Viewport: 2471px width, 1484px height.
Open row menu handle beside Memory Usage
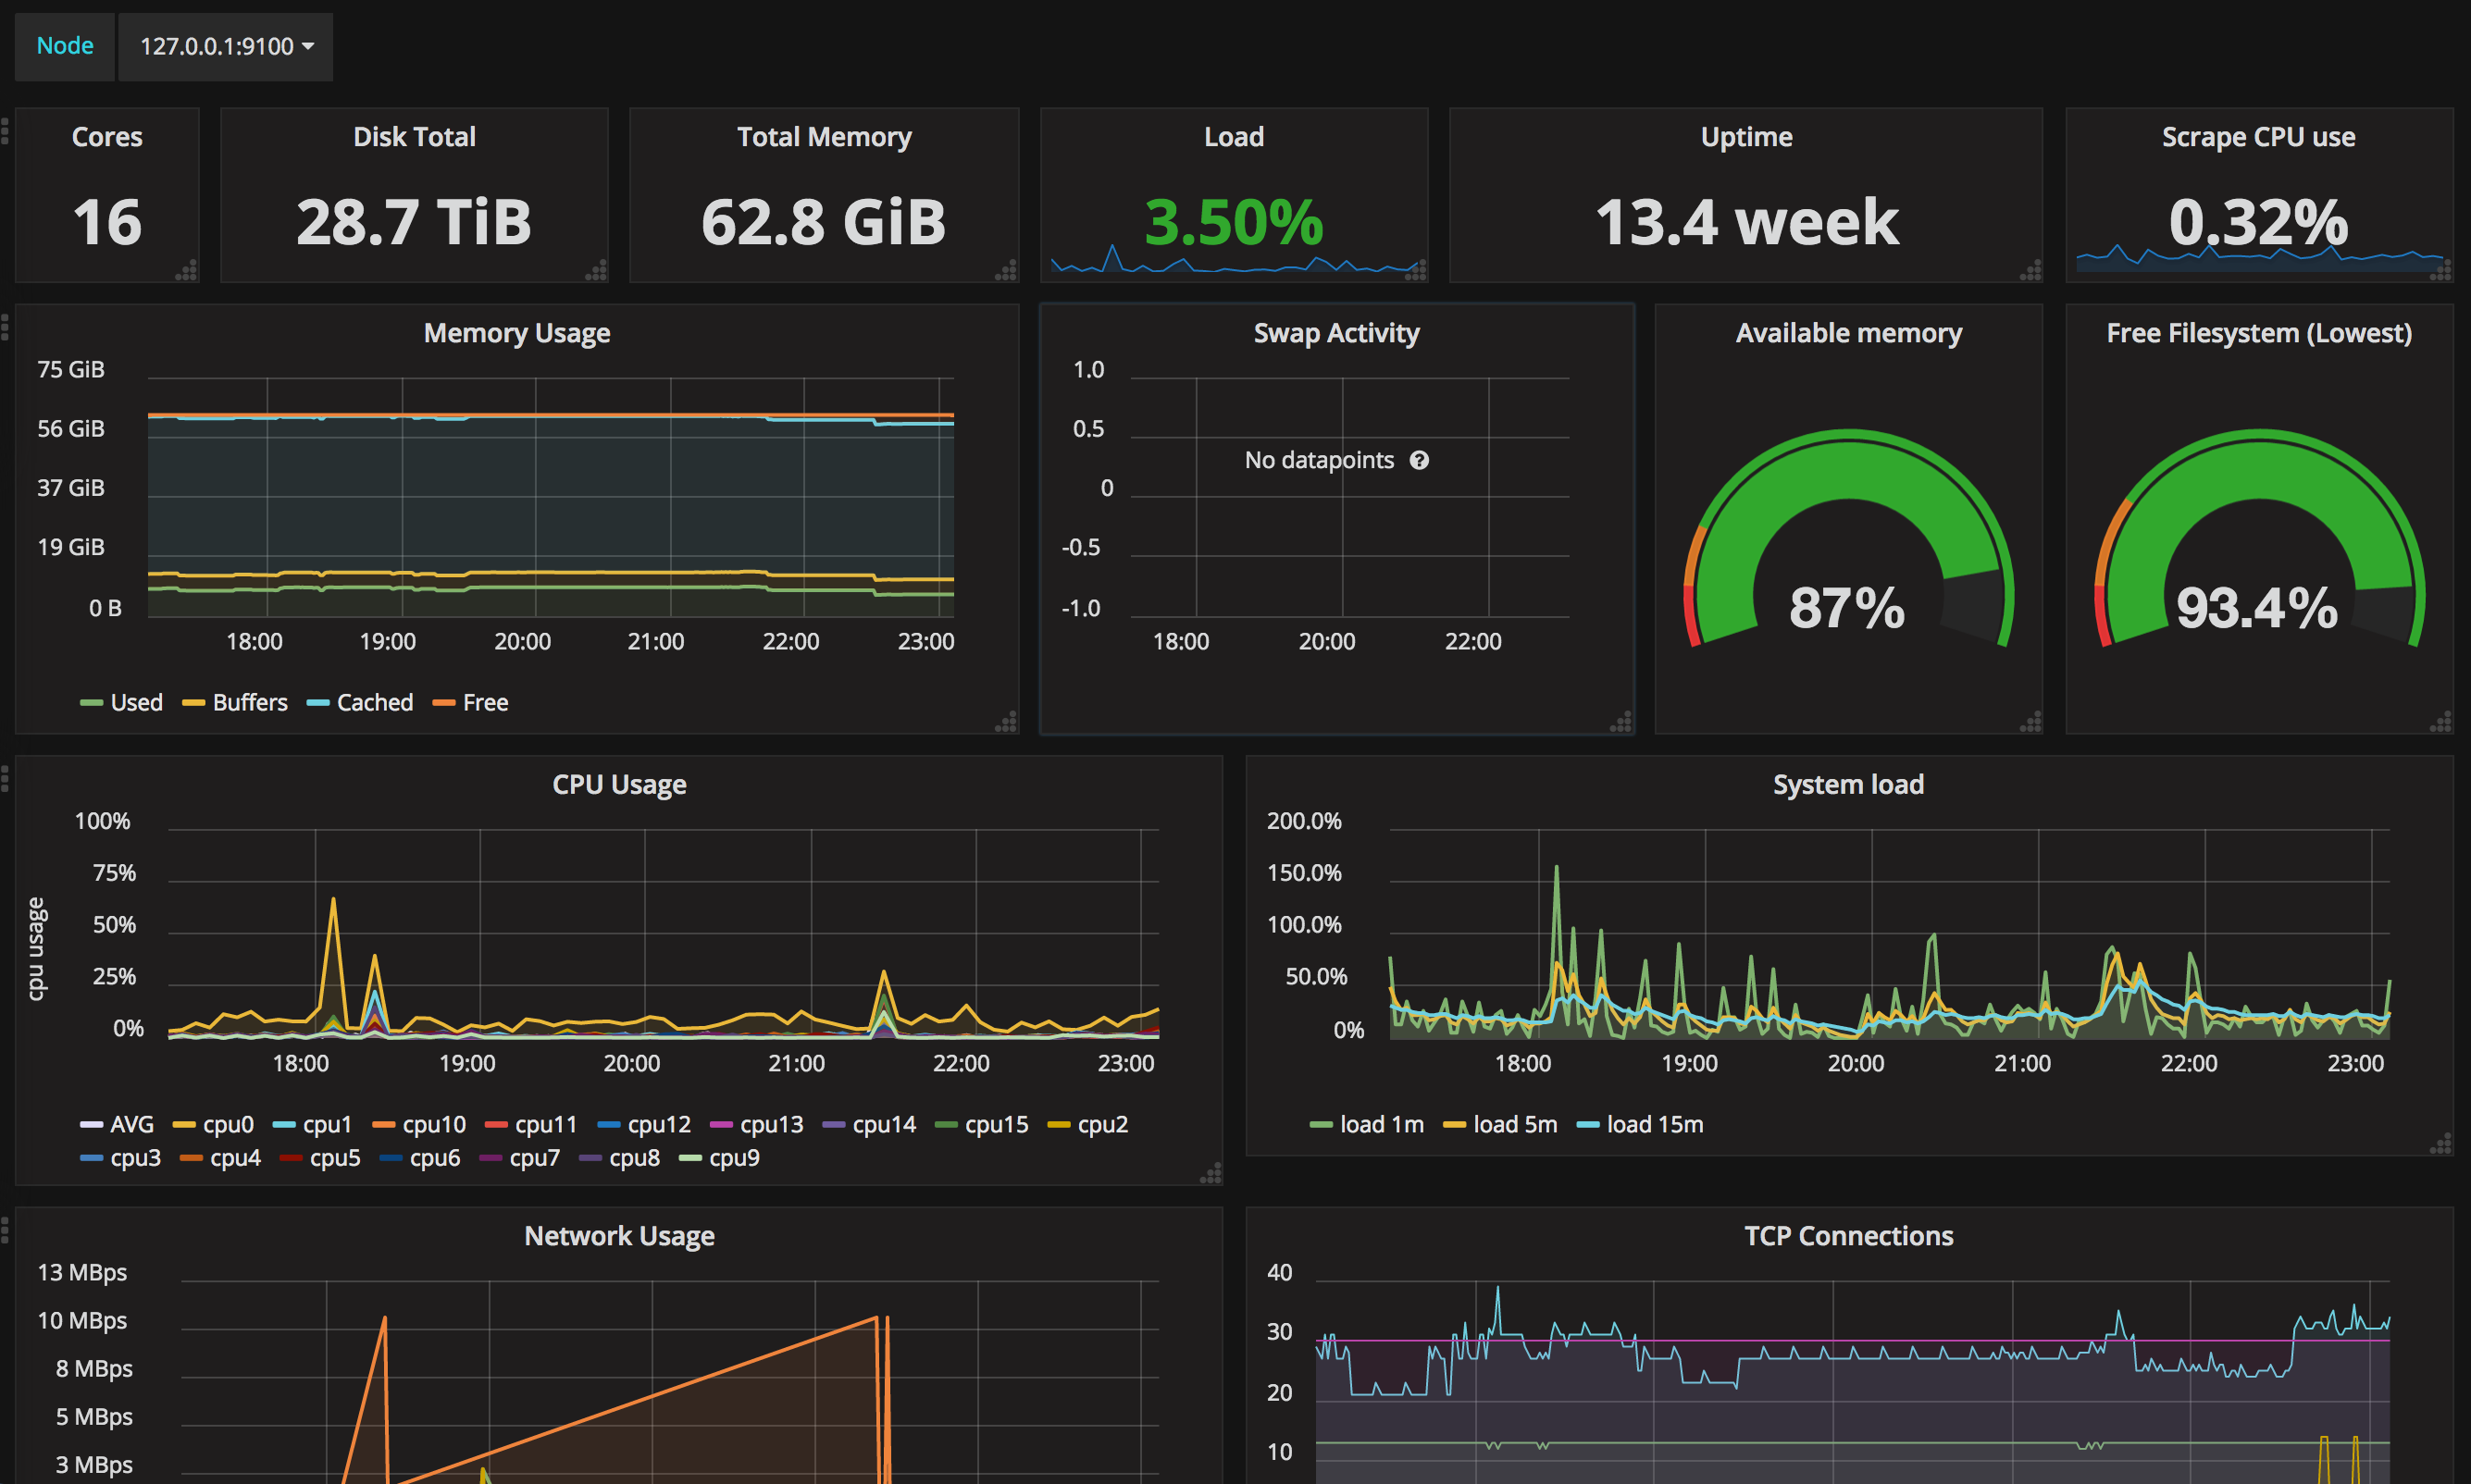click(x=5, y=327)
